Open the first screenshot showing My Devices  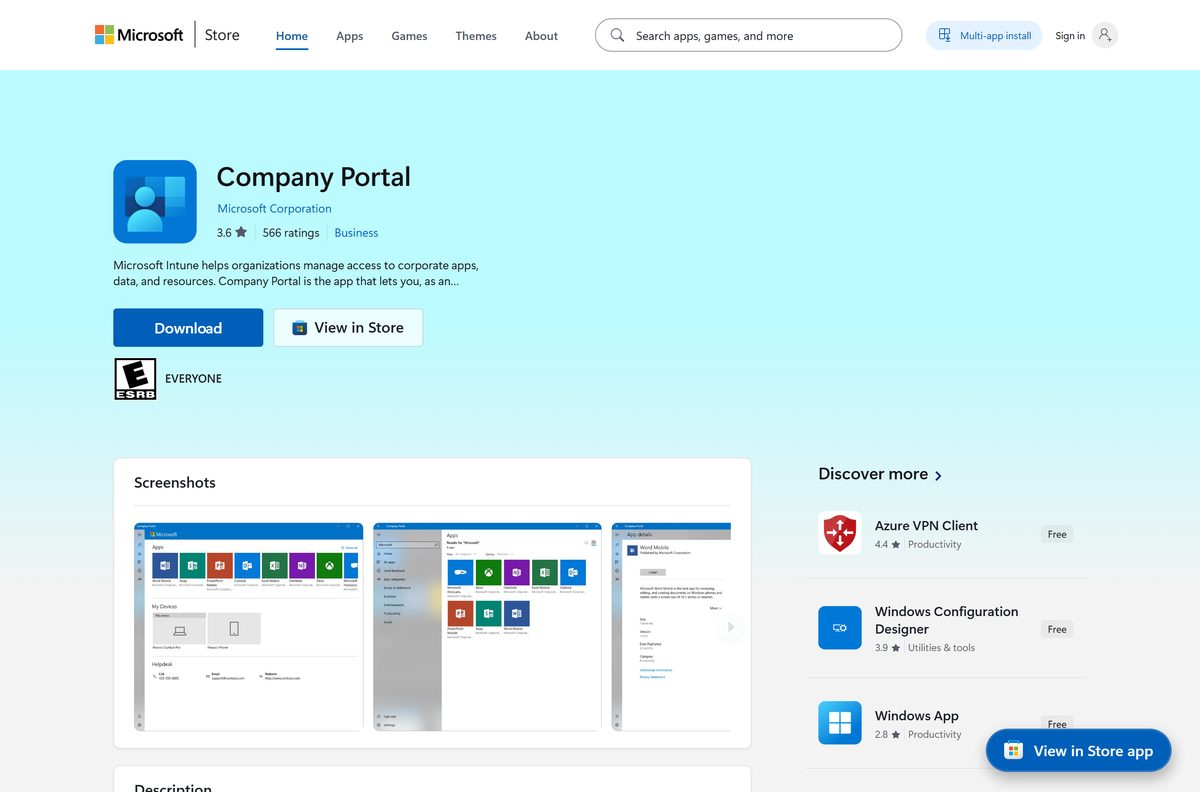(x=249, y=626)
